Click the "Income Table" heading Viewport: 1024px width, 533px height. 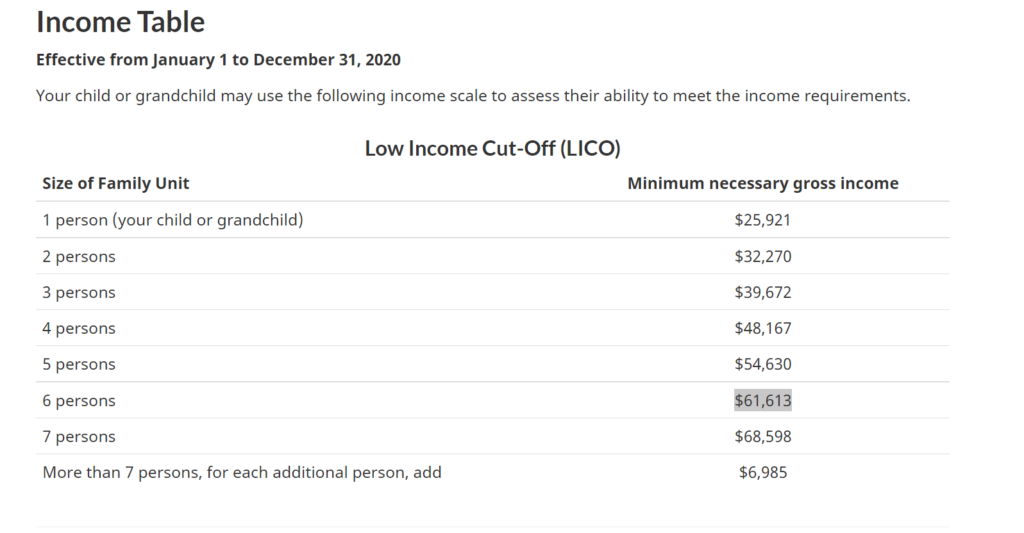(x=120, y=22)
